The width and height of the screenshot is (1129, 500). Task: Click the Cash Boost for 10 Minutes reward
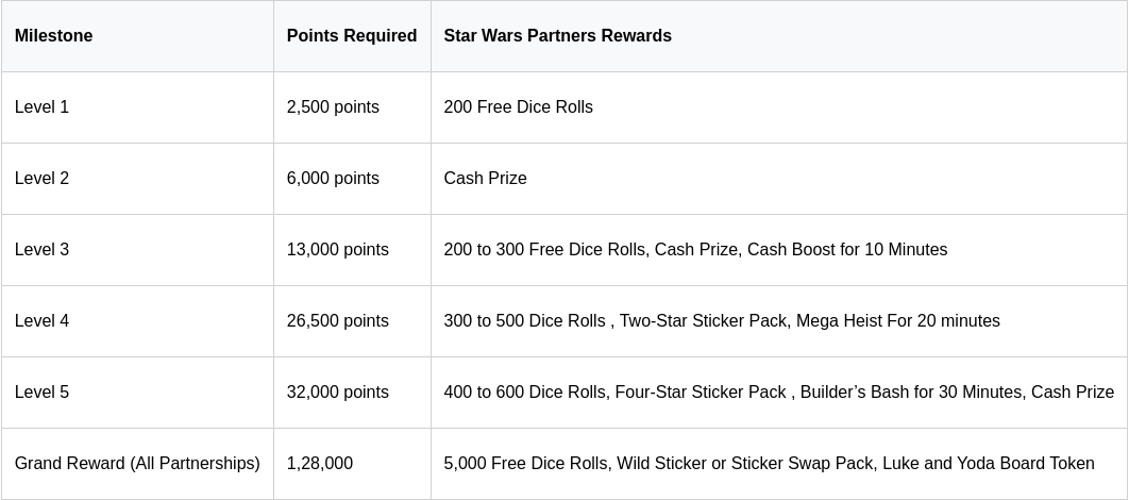pos(847,249)
